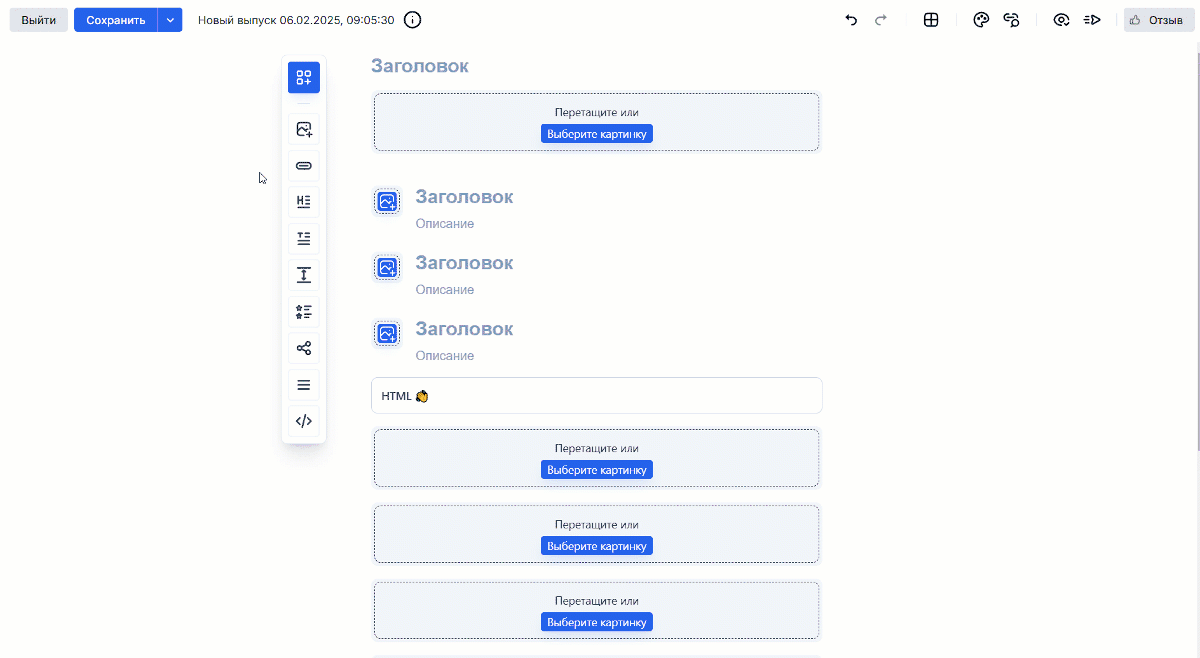
Task: Select the menu lines block tool
Action: click(x=304, y=385)
